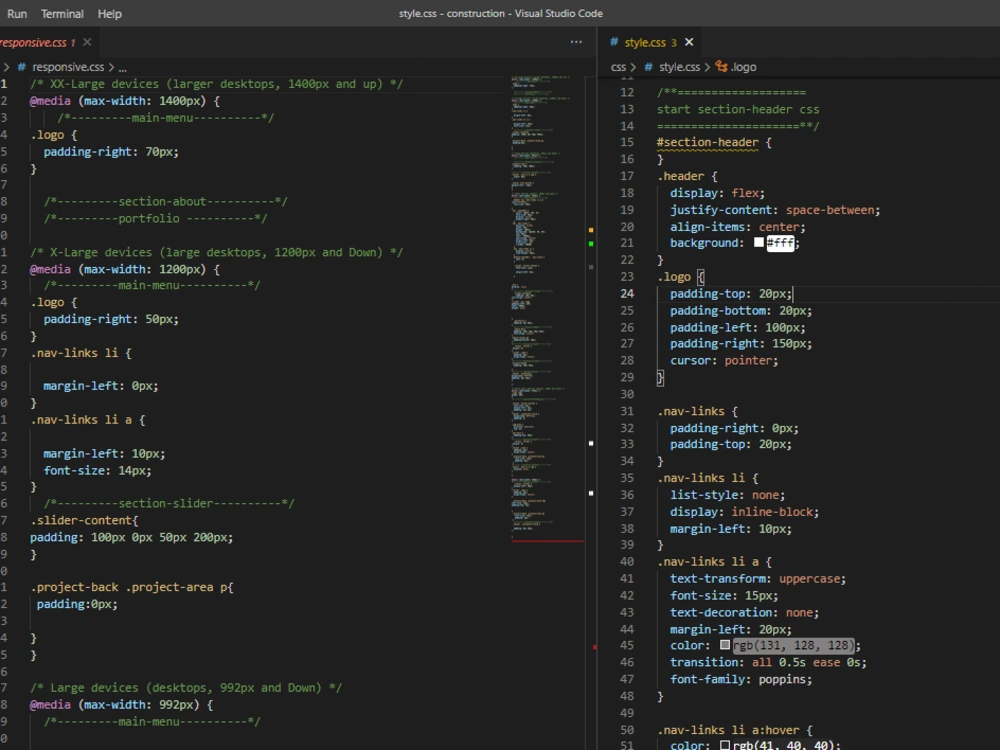Click 'font-family: poppins;' line

pyautogui.click(x=741, y=679)
